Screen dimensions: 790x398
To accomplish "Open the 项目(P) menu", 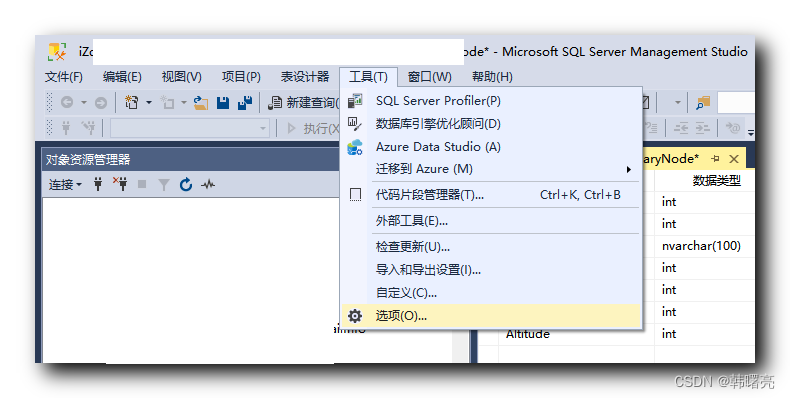I will pyautogui.click(x=241, y=77).
